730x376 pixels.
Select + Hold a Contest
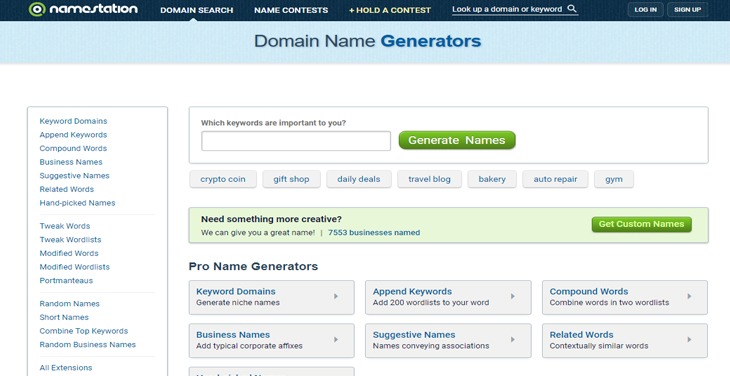coord(390,10)
